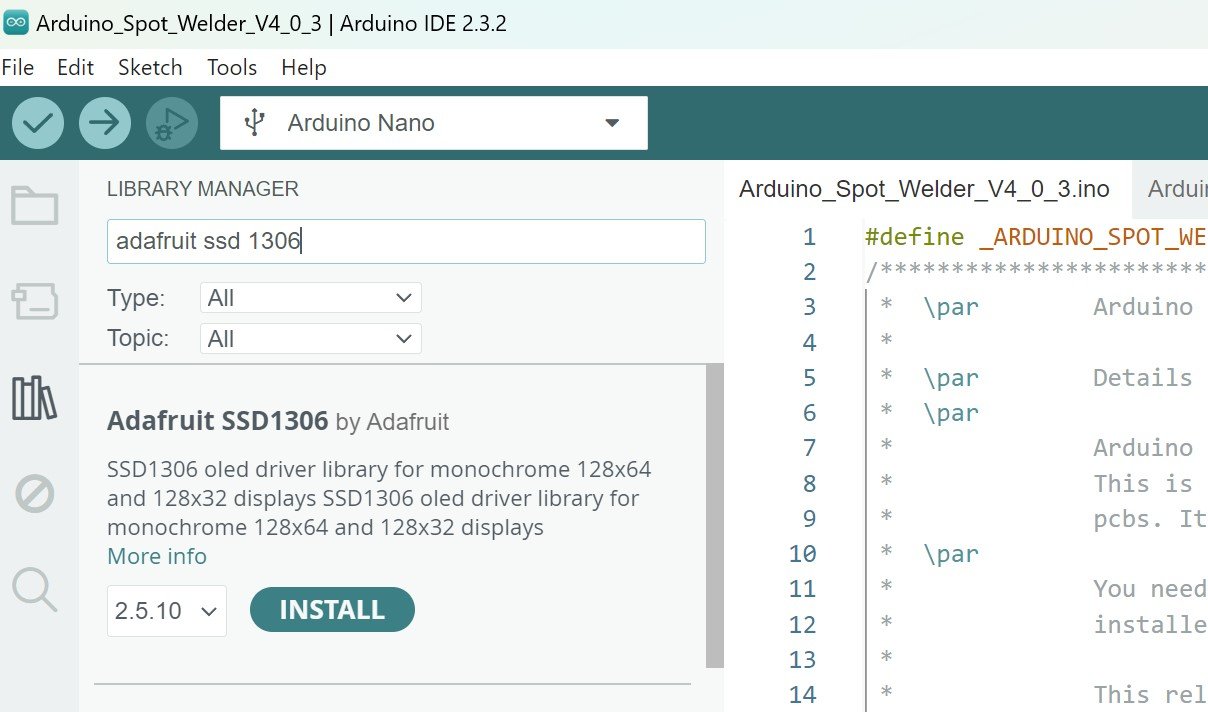Open the Search sidebar magnifier icon
The width and height of the screenshot is (1208, 712).
click(x=35, y=589)
